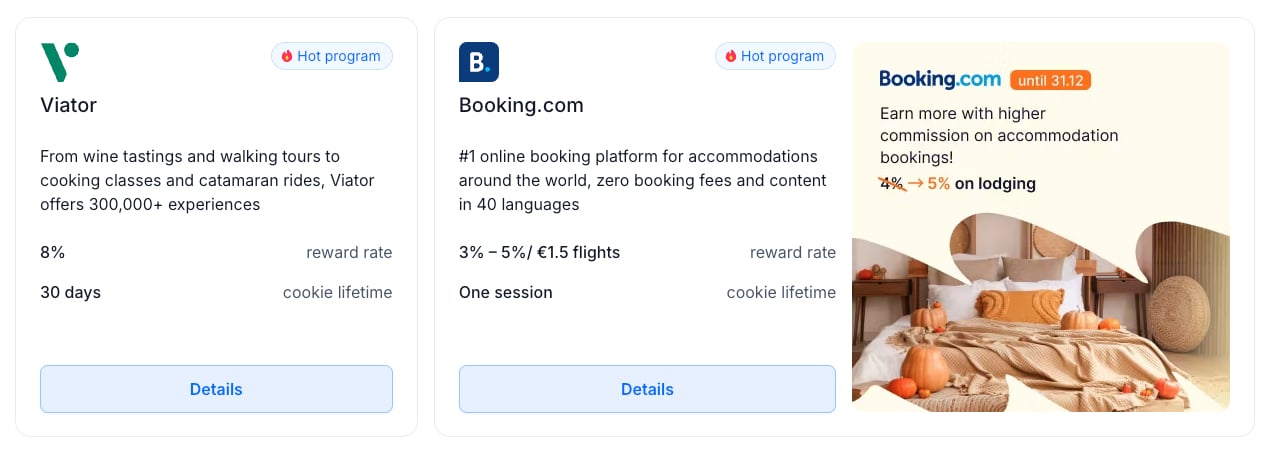Click the Booking.com program title
Image resolution: width=1267 pixels, height=452 pixels.
(521, 105)
